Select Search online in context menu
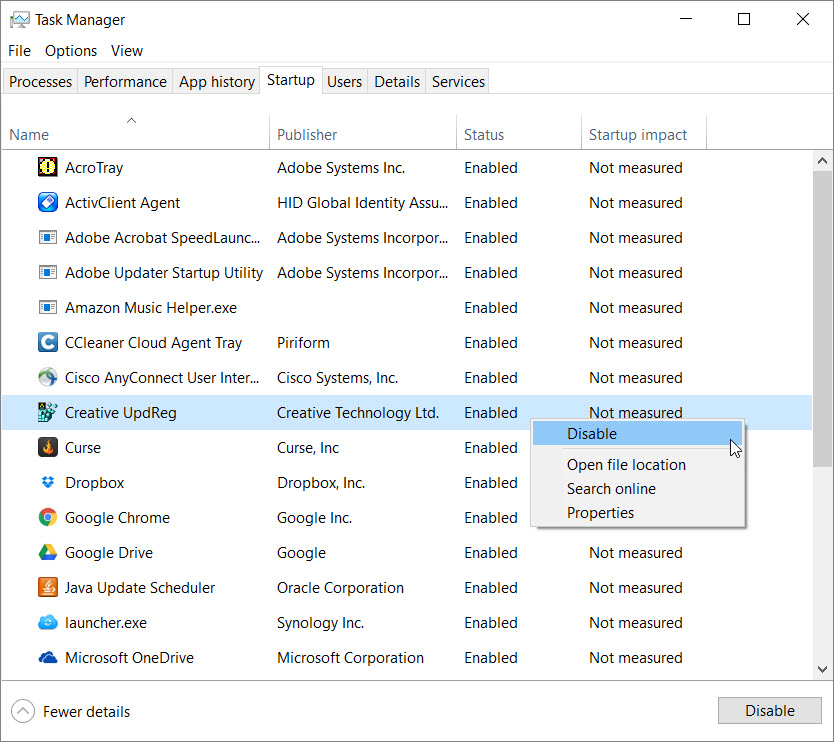 point(637,488)
